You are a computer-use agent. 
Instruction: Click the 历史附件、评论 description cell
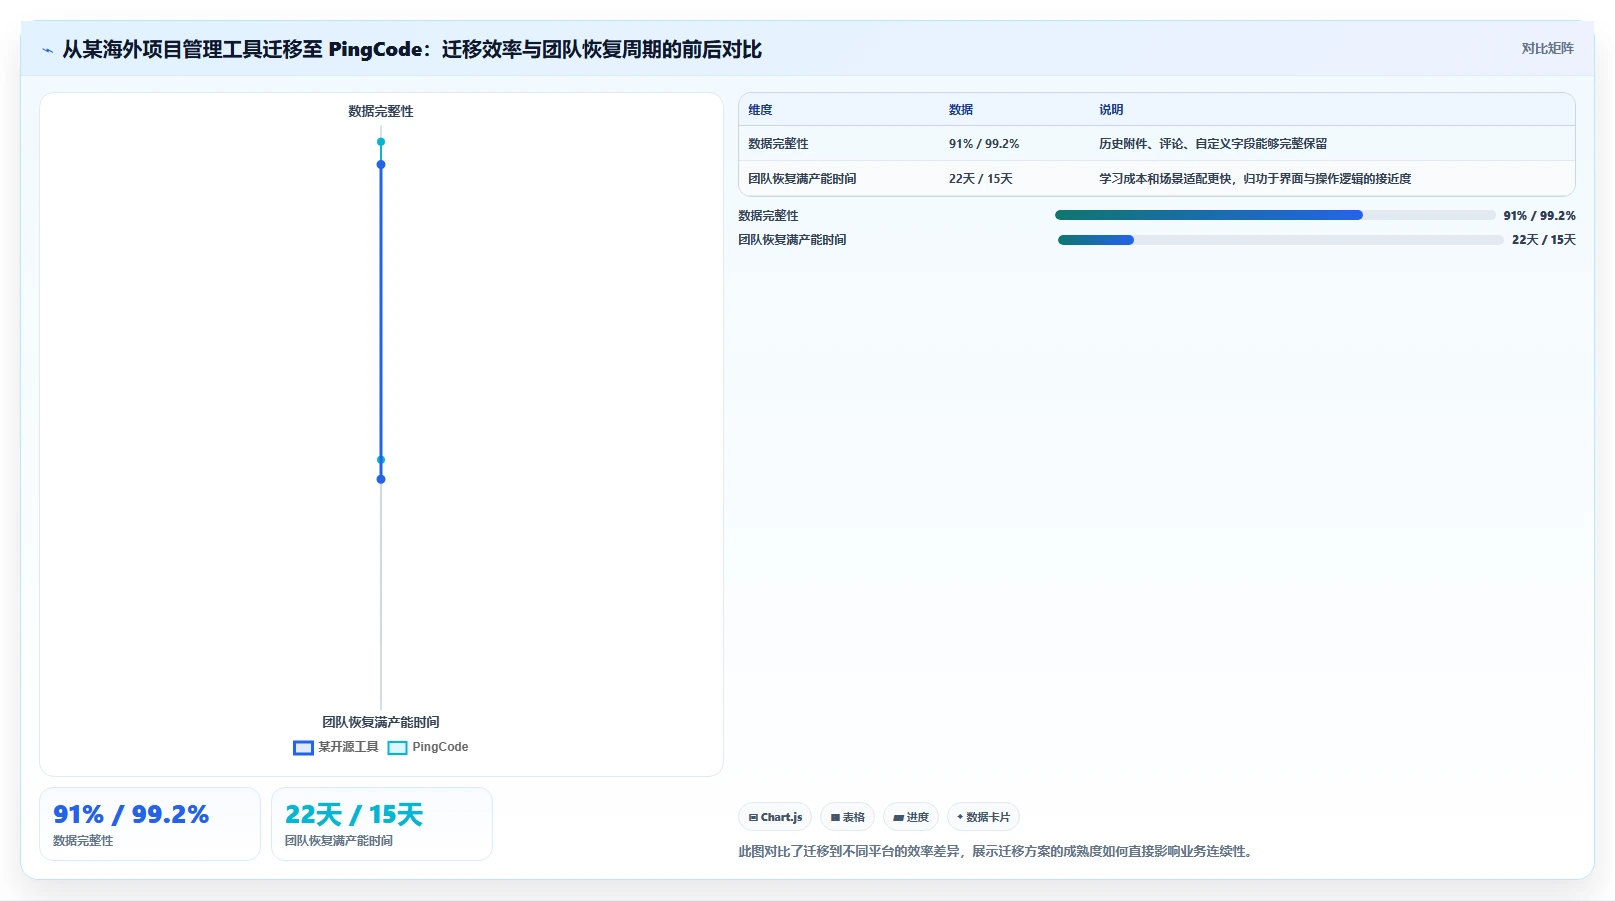pyautogui.click(x=1213, y=144)
